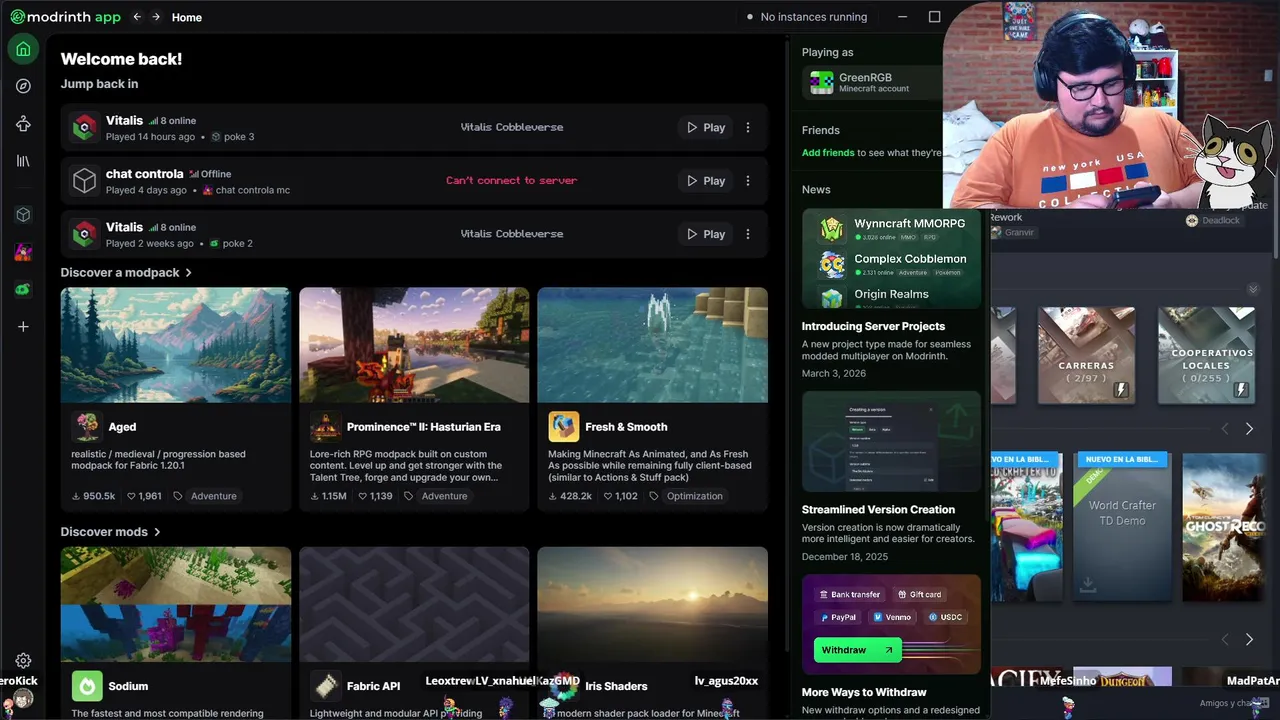Open the Aged modpack thumbnail

pyautogui.click(x=176, y=345)
